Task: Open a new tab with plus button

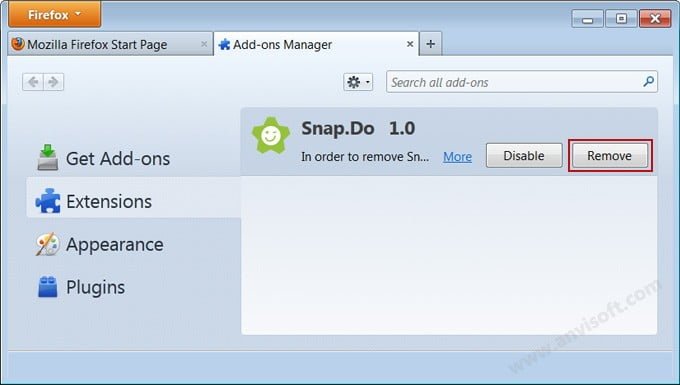Action: (x=431, y=44)
